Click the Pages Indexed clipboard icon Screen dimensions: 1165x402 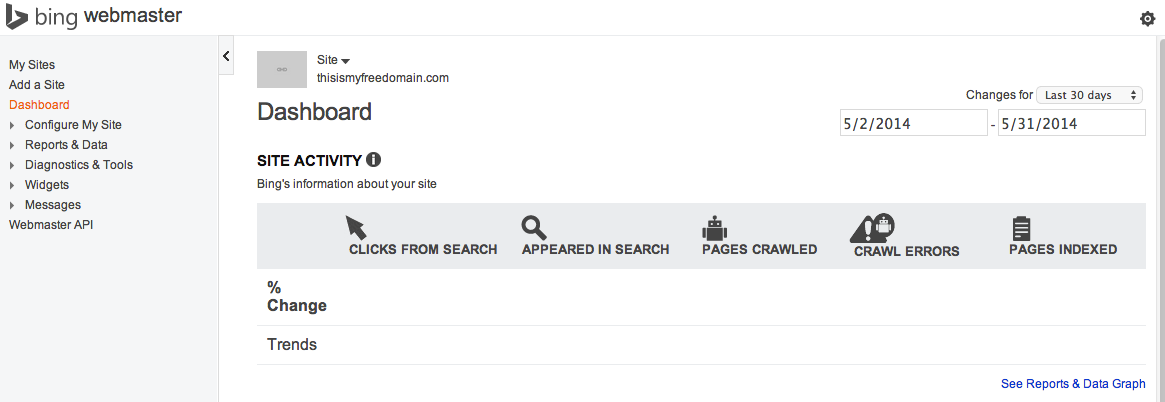click(1021, 228)
